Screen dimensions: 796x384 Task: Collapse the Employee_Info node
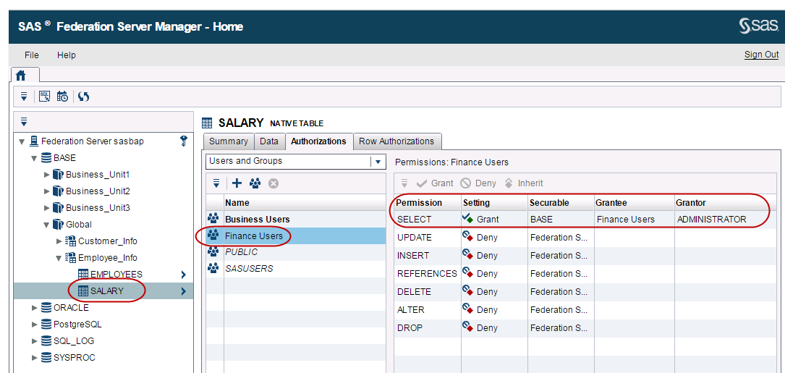pyautogui.click(x=59, y=258)
